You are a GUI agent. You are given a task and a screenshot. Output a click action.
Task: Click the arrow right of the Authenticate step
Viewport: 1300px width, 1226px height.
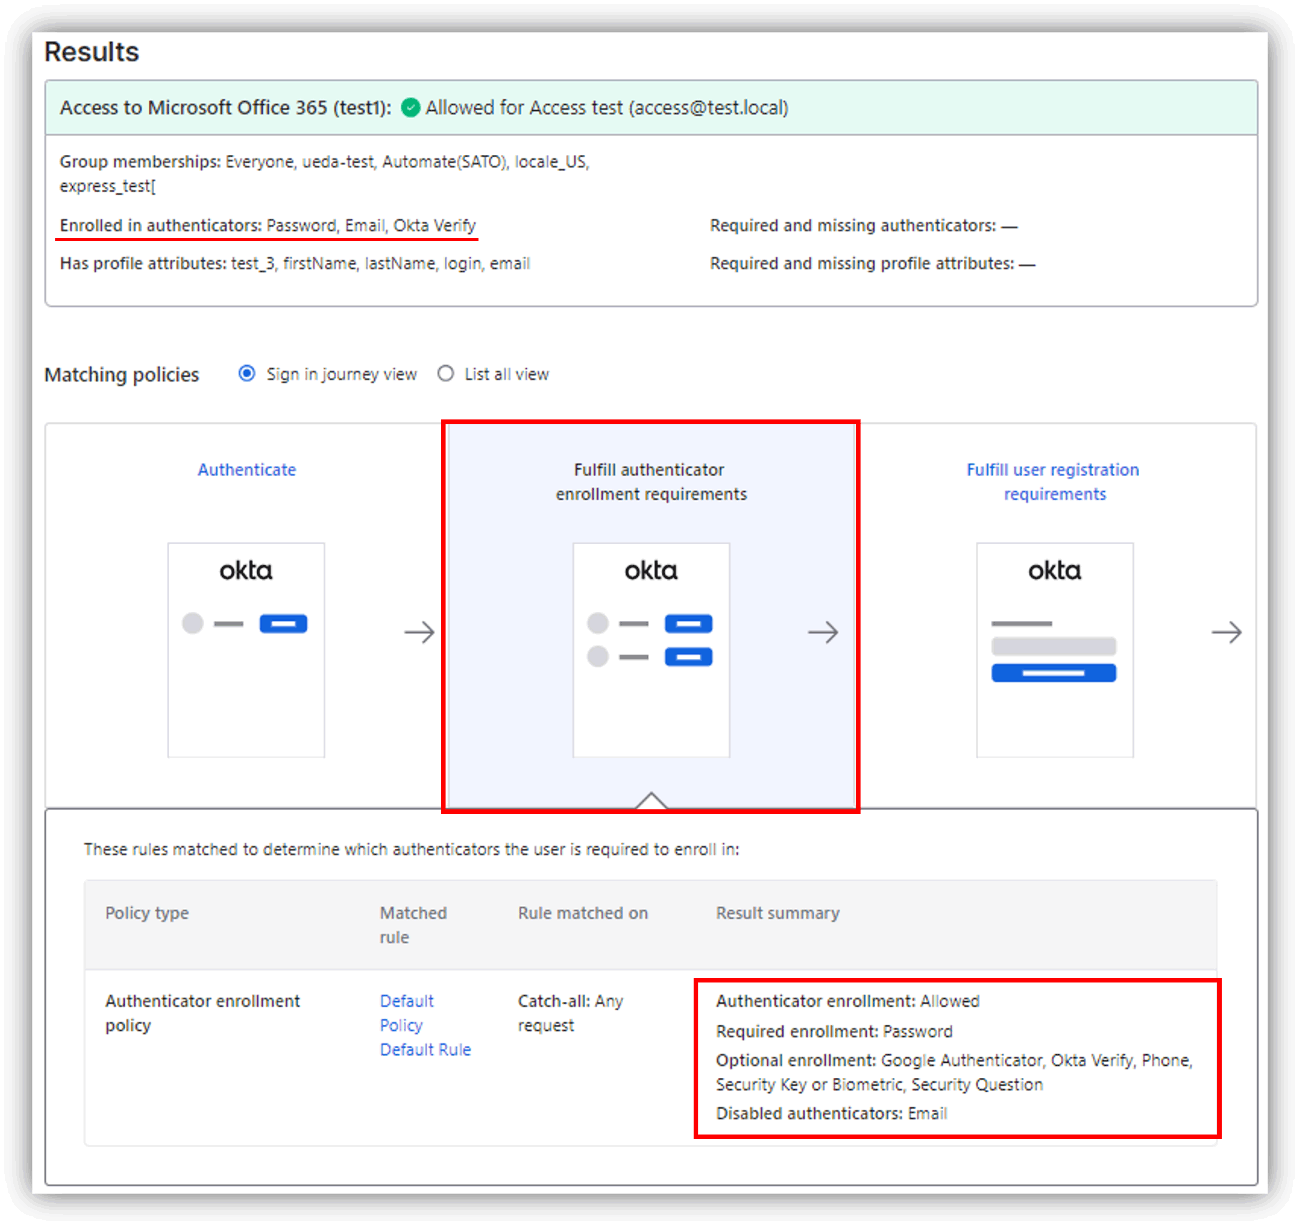(x=419, y=632)
